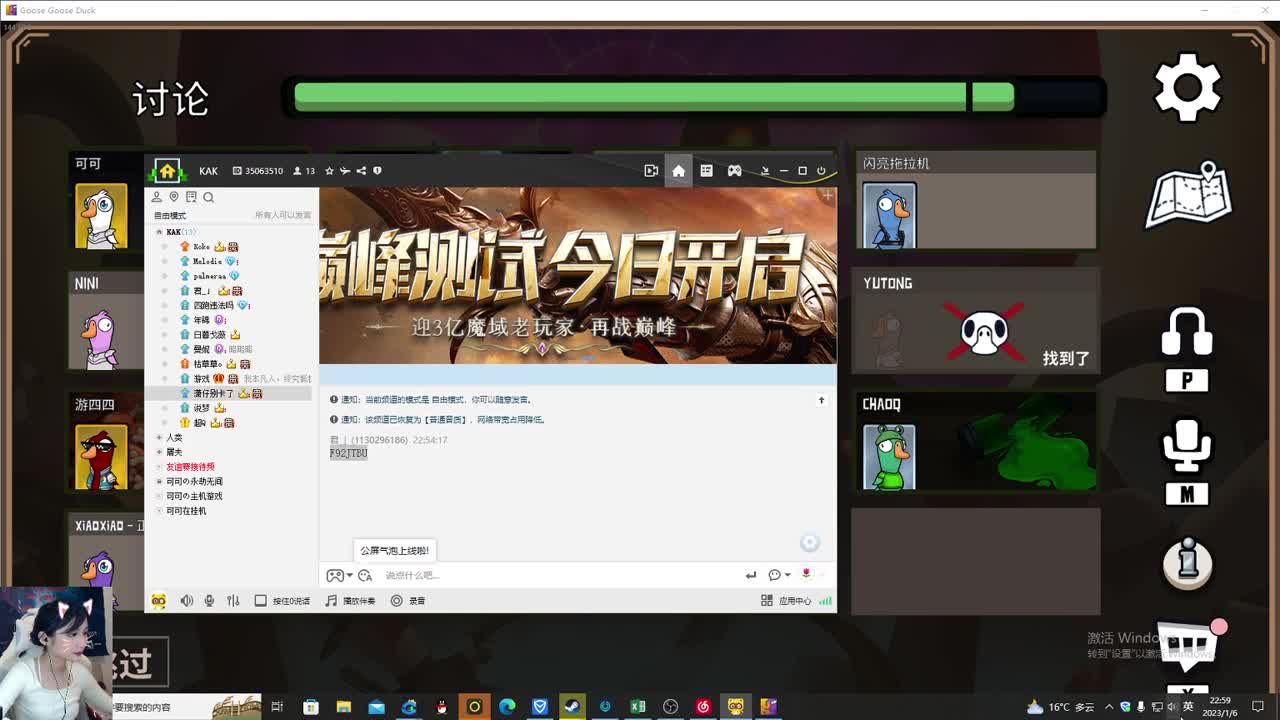Switch to the gamepad games tab
Viewport: 1280px width, 720px height.
(734, 171)
